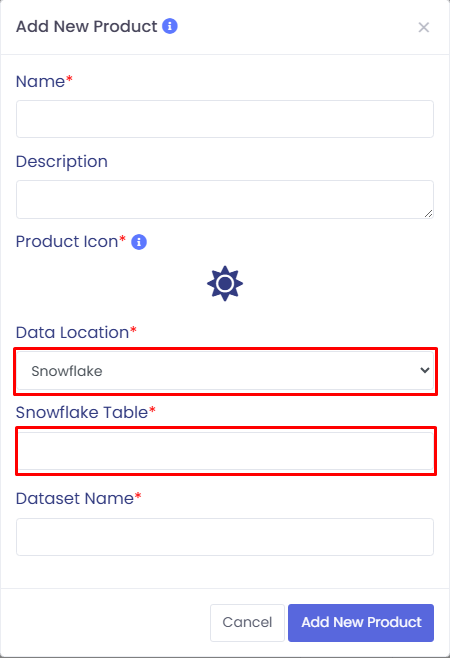Click the Dataset Name input field
The height and width of the screenshot is (658, 450).
[225, 537]
